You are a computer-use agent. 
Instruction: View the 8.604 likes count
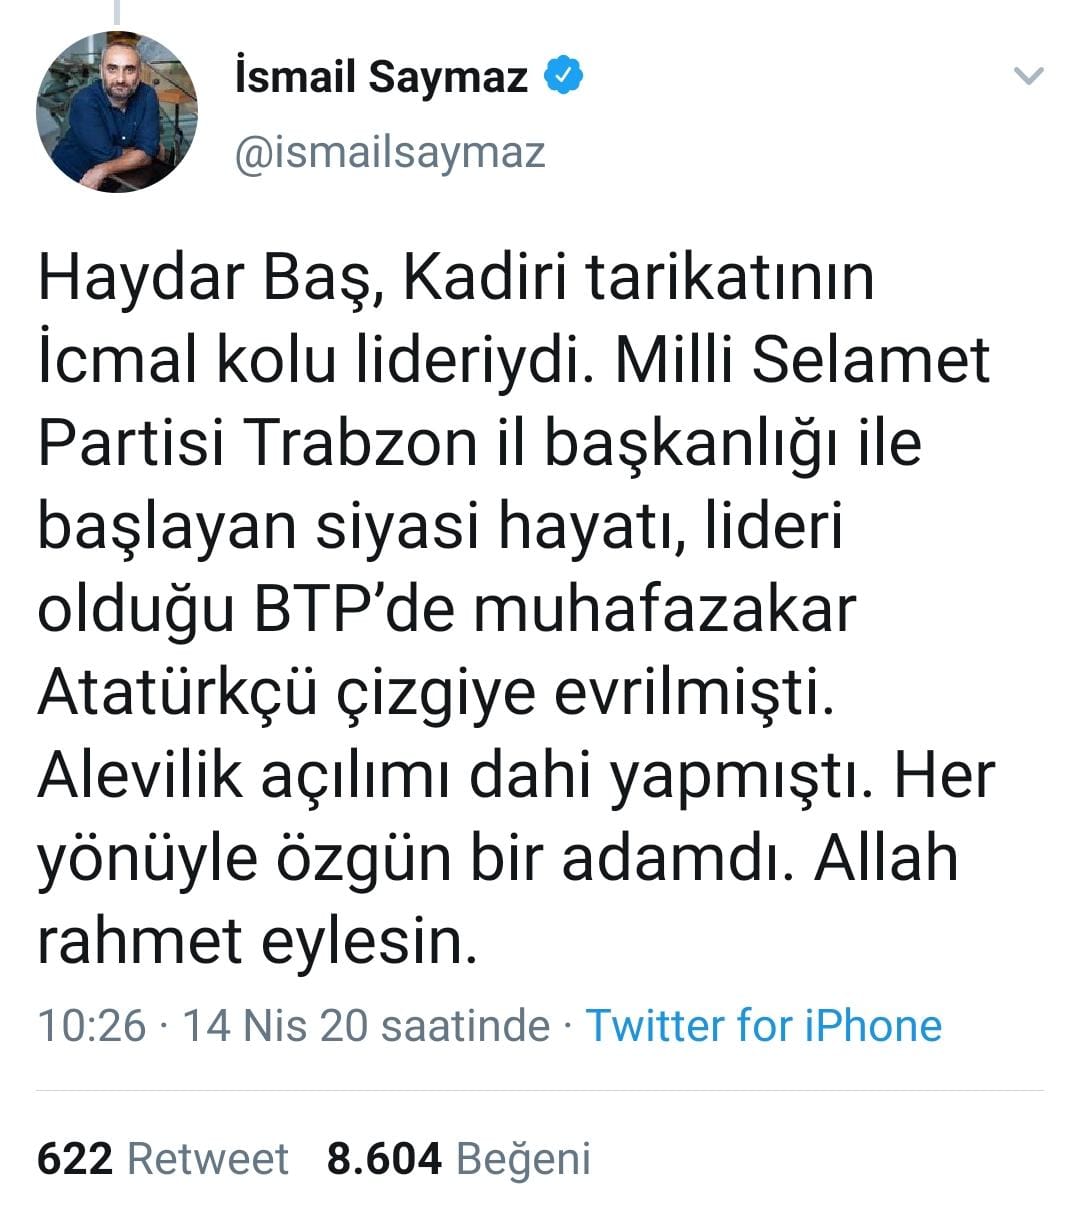point(384,1159)
